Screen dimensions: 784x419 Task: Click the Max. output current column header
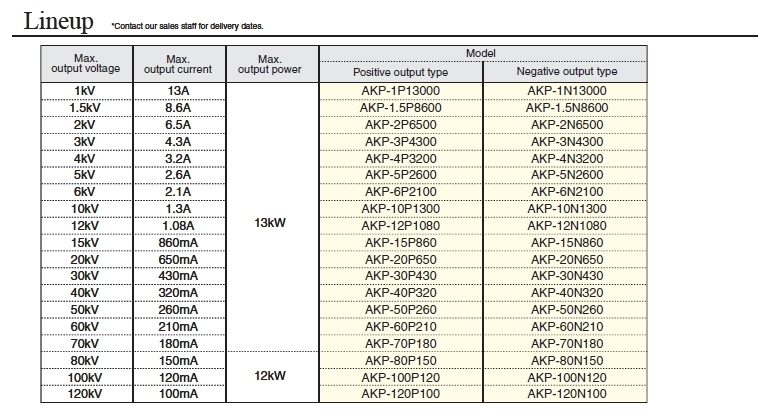[178, 64]
